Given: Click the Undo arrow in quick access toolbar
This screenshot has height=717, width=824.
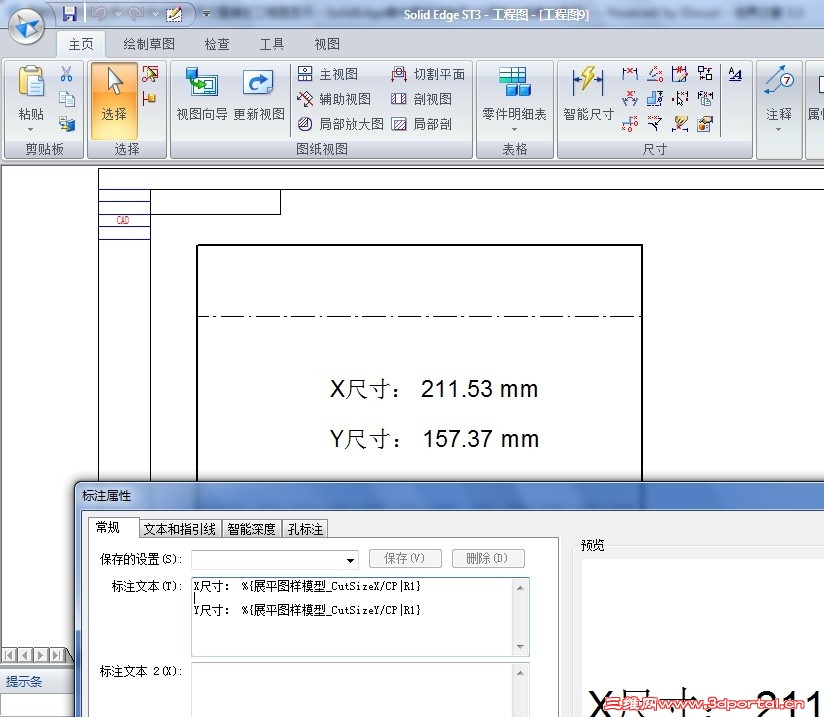Looking at the screenshot, I should 98,14.
